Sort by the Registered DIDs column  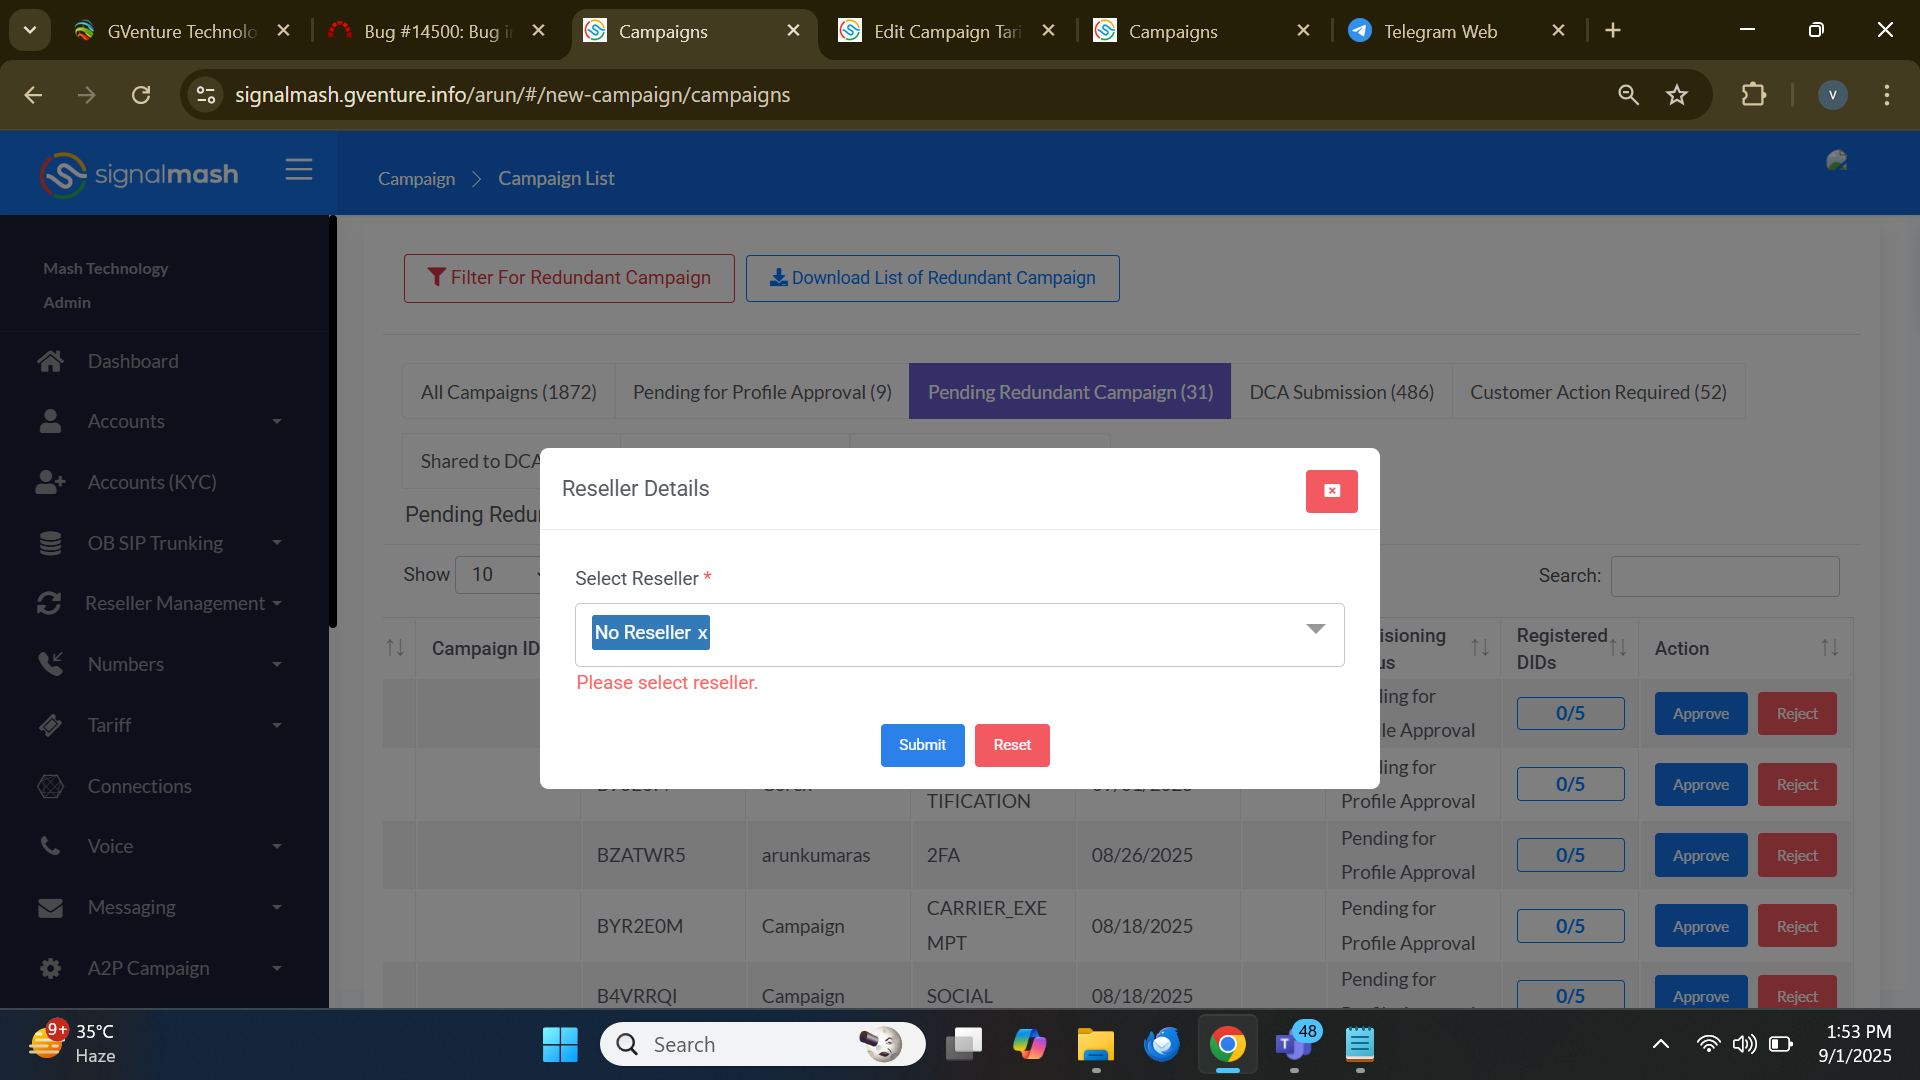pyautogui.click(x=1617, y=648)
